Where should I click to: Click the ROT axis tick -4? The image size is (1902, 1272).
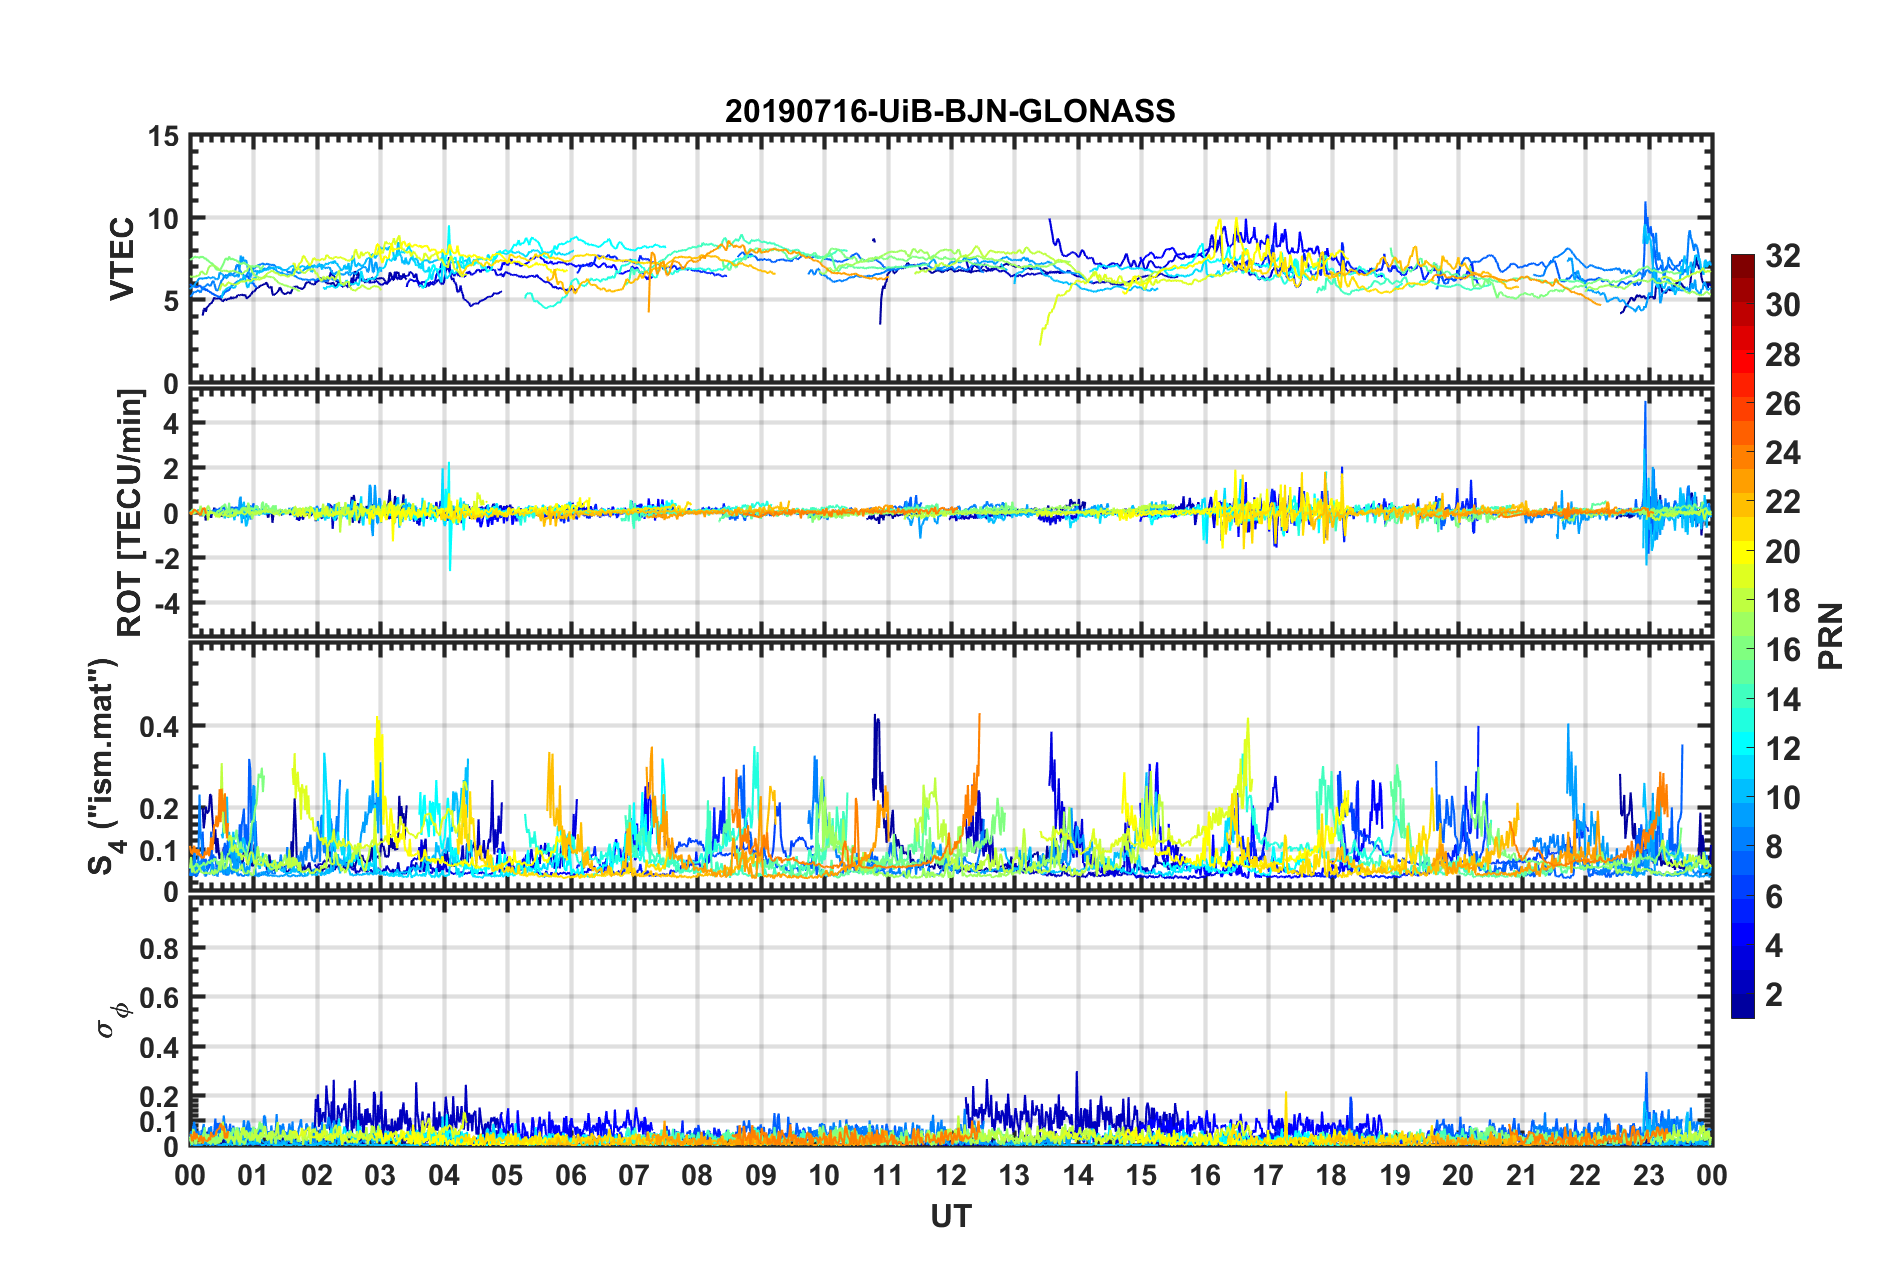tap(169, 603)
